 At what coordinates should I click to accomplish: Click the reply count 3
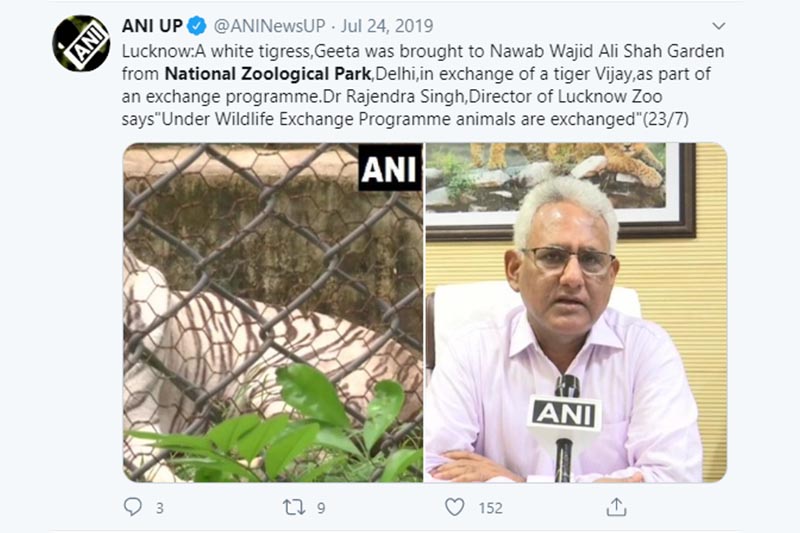tap(160, 508)
